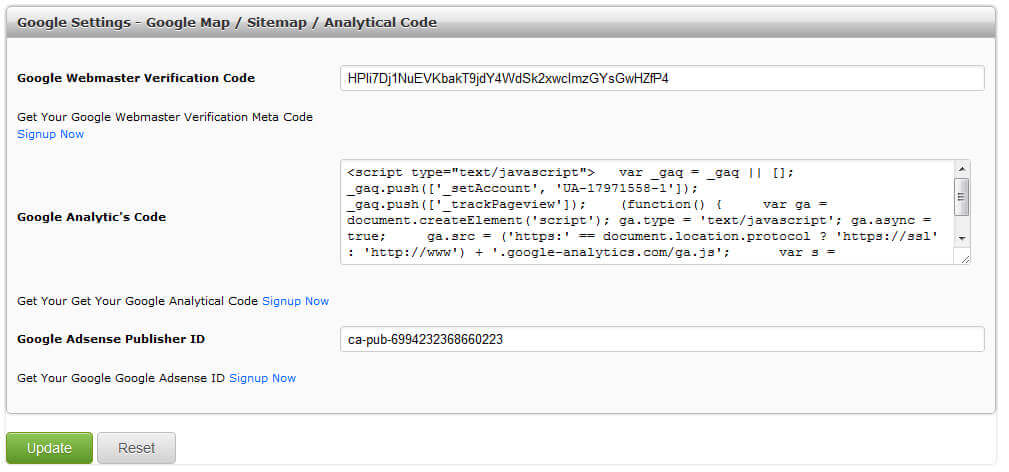Screen dimensions: 1009x472
Task: Click the Google Adsense Publisher ID label
Action: click(x=111, y=339)
